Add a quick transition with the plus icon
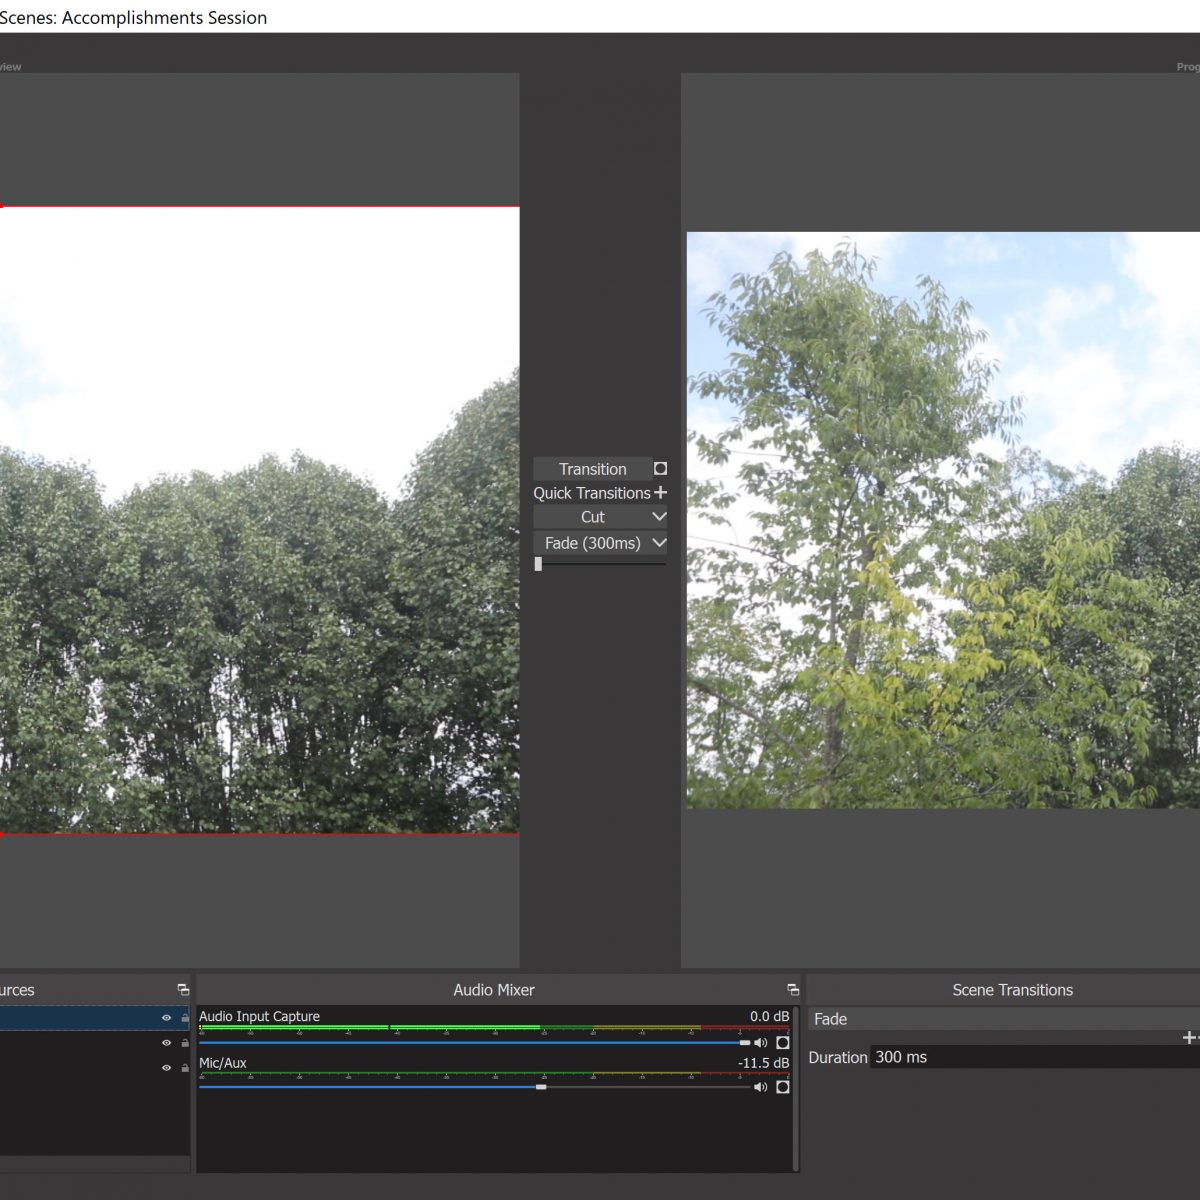The width and height of the screenshot is (1200, 1200). pyautogui.click(x=660, y=493)
